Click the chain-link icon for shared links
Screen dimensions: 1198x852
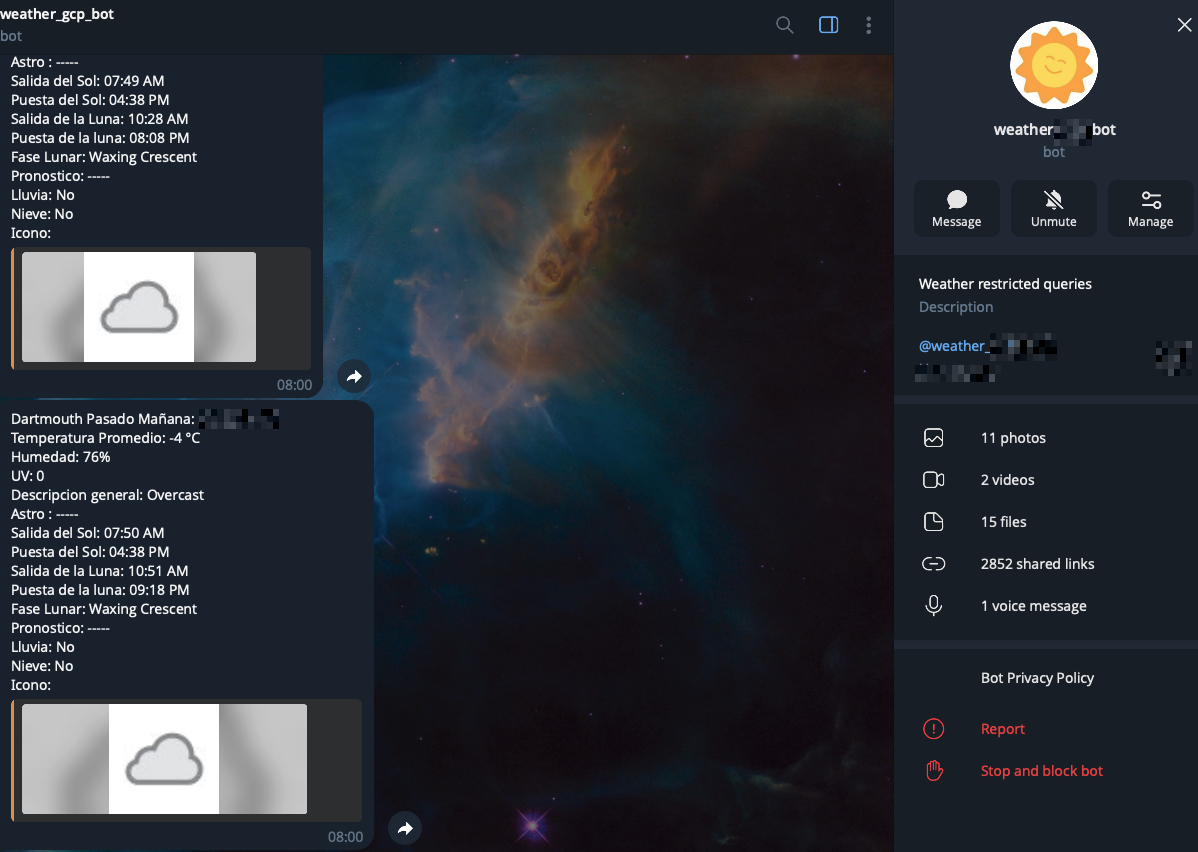tap(933, 563)
